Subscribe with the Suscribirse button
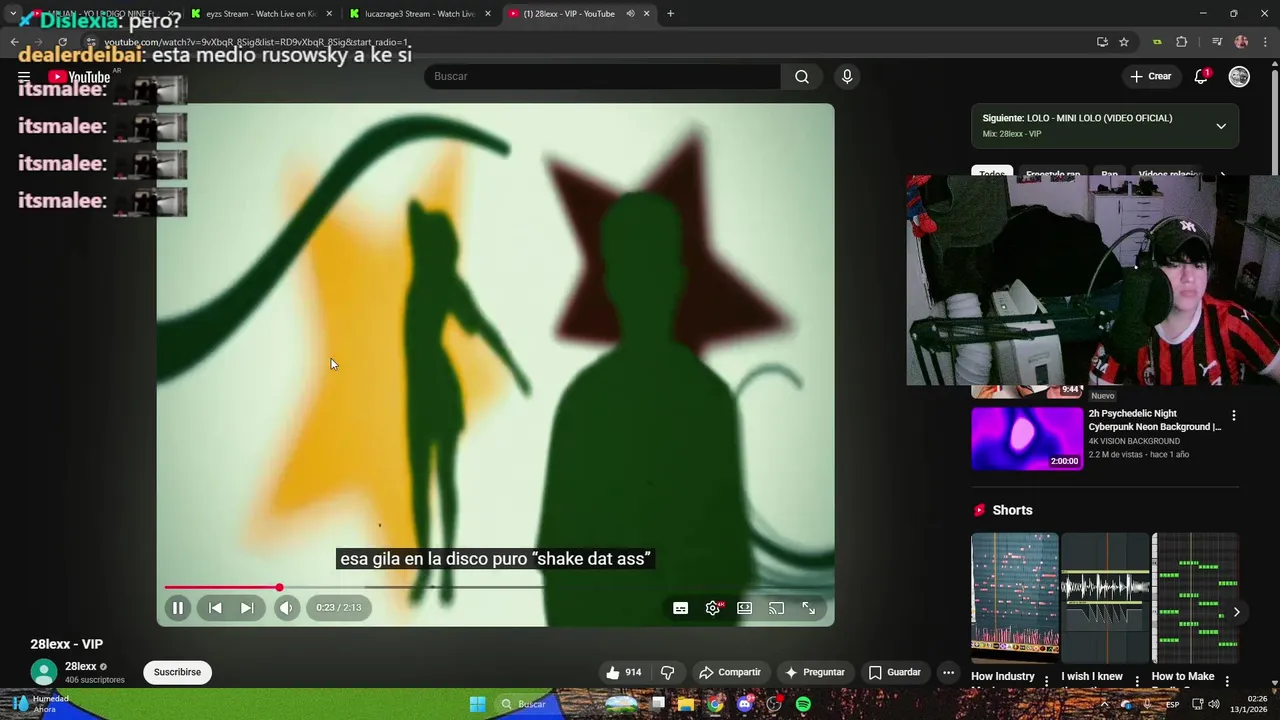This screenshot has height=720, width=1280. 177,672
